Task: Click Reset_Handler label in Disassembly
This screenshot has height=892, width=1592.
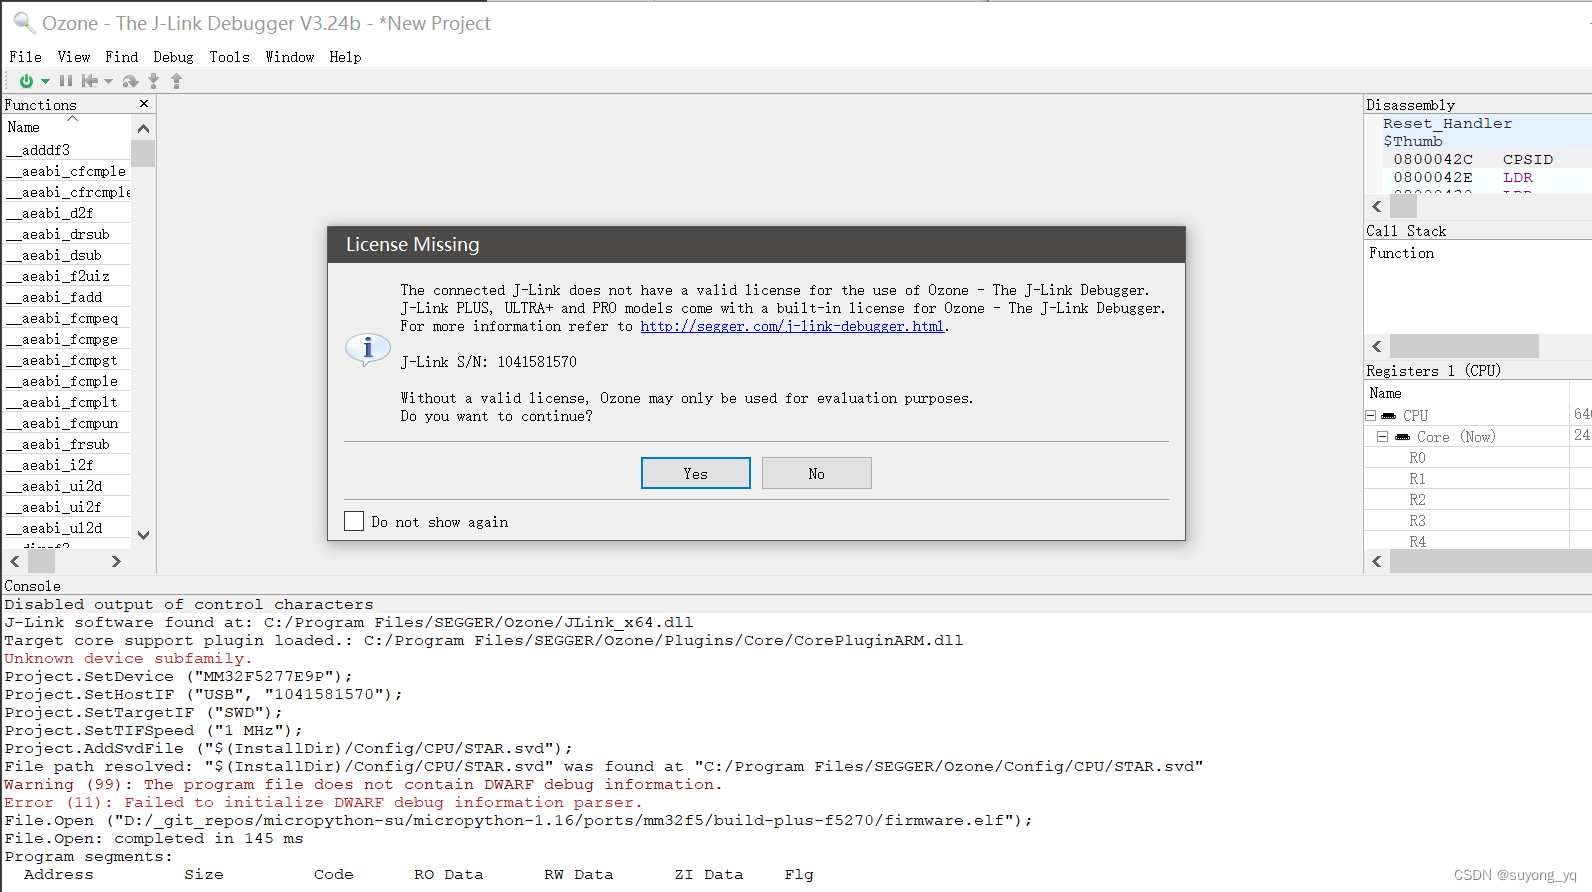Action: [x=1447, y=123]
